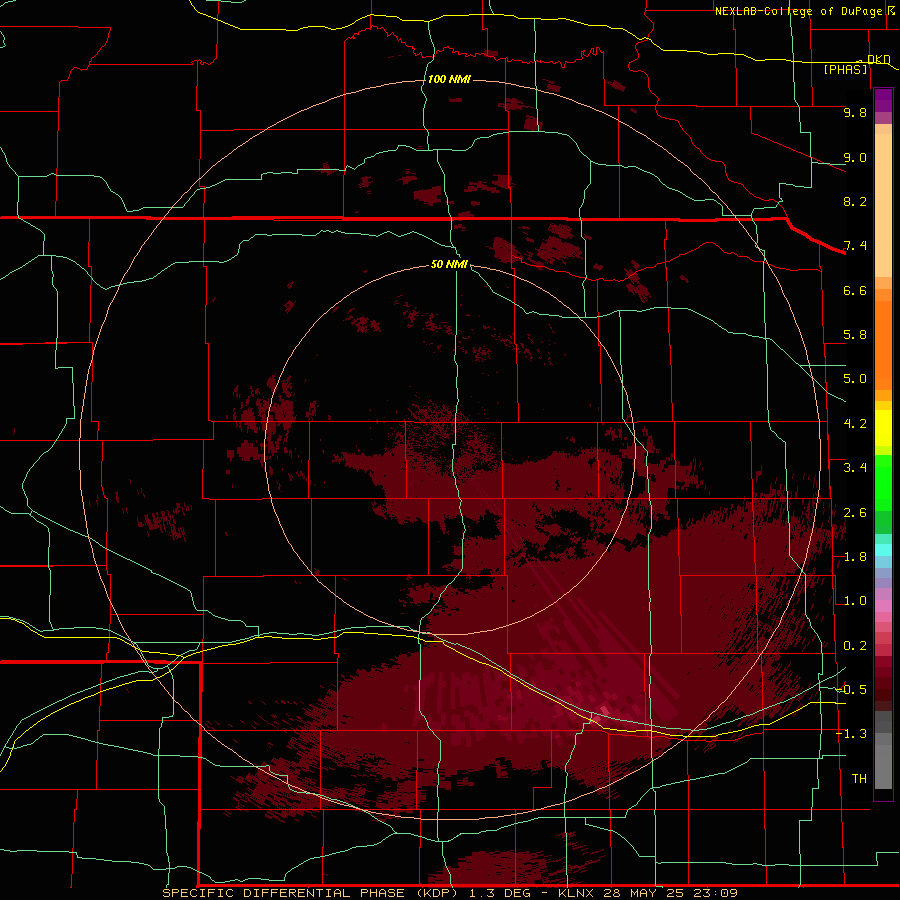Pick the bright yellow band on the scale
Screen dimensions: 900x900
tap(883, 428)
